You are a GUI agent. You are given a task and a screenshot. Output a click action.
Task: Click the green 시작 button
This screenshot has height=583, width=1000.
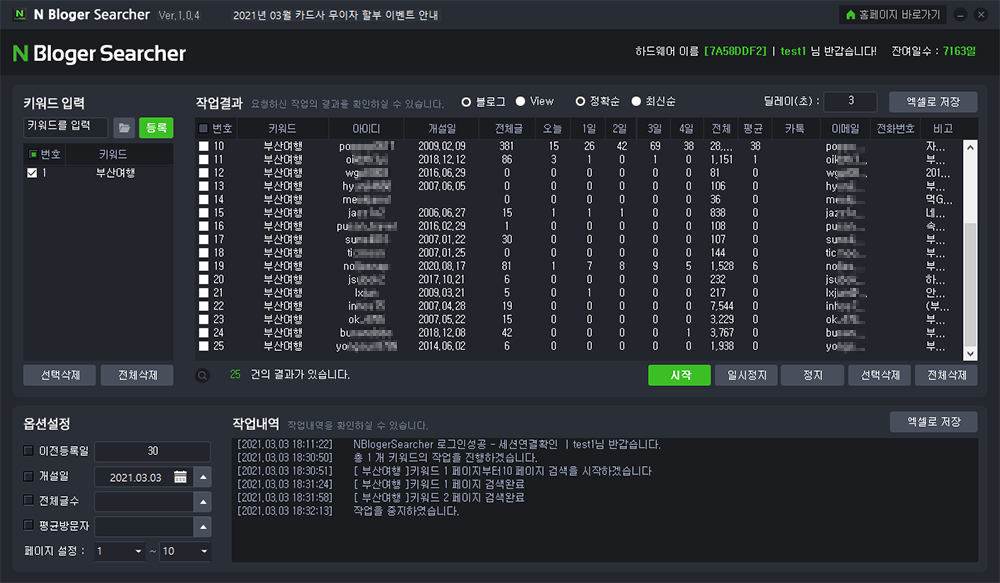click(x=679, y=375)
